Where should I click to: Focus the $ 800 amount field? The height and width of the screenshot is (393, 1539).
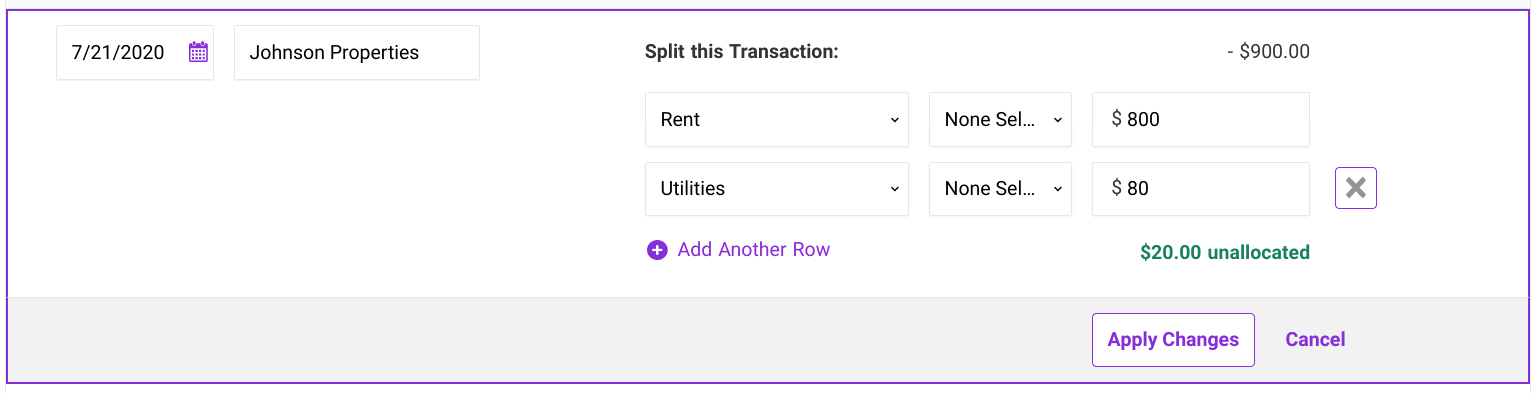pos(1201,119)
